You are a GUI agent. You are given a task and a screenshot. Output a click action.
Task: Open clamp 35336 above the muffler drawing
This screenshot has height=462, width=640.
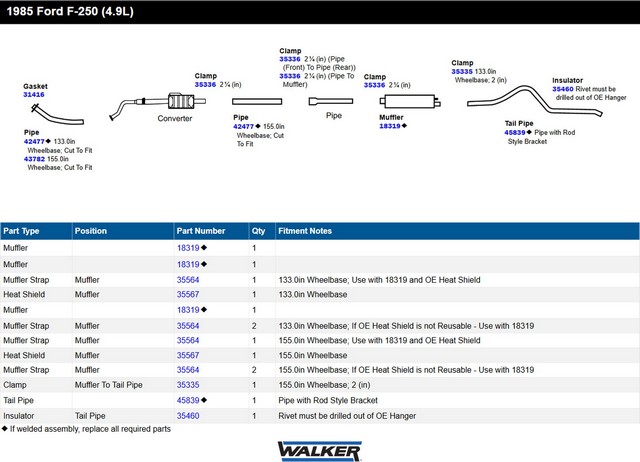[374, 85]
